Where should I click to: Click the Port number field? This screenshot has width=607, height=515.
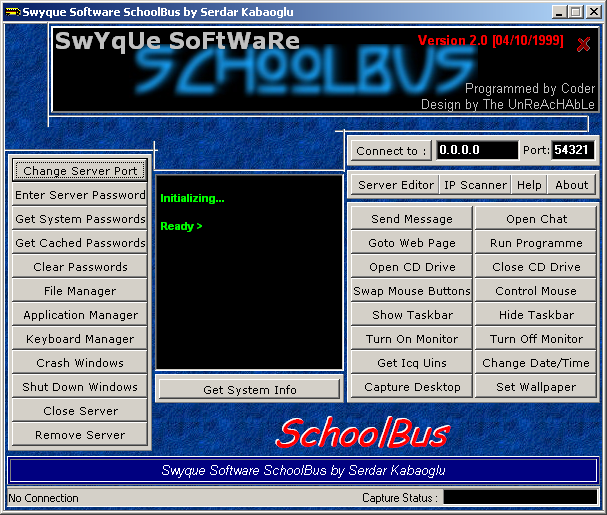(573, 151)
